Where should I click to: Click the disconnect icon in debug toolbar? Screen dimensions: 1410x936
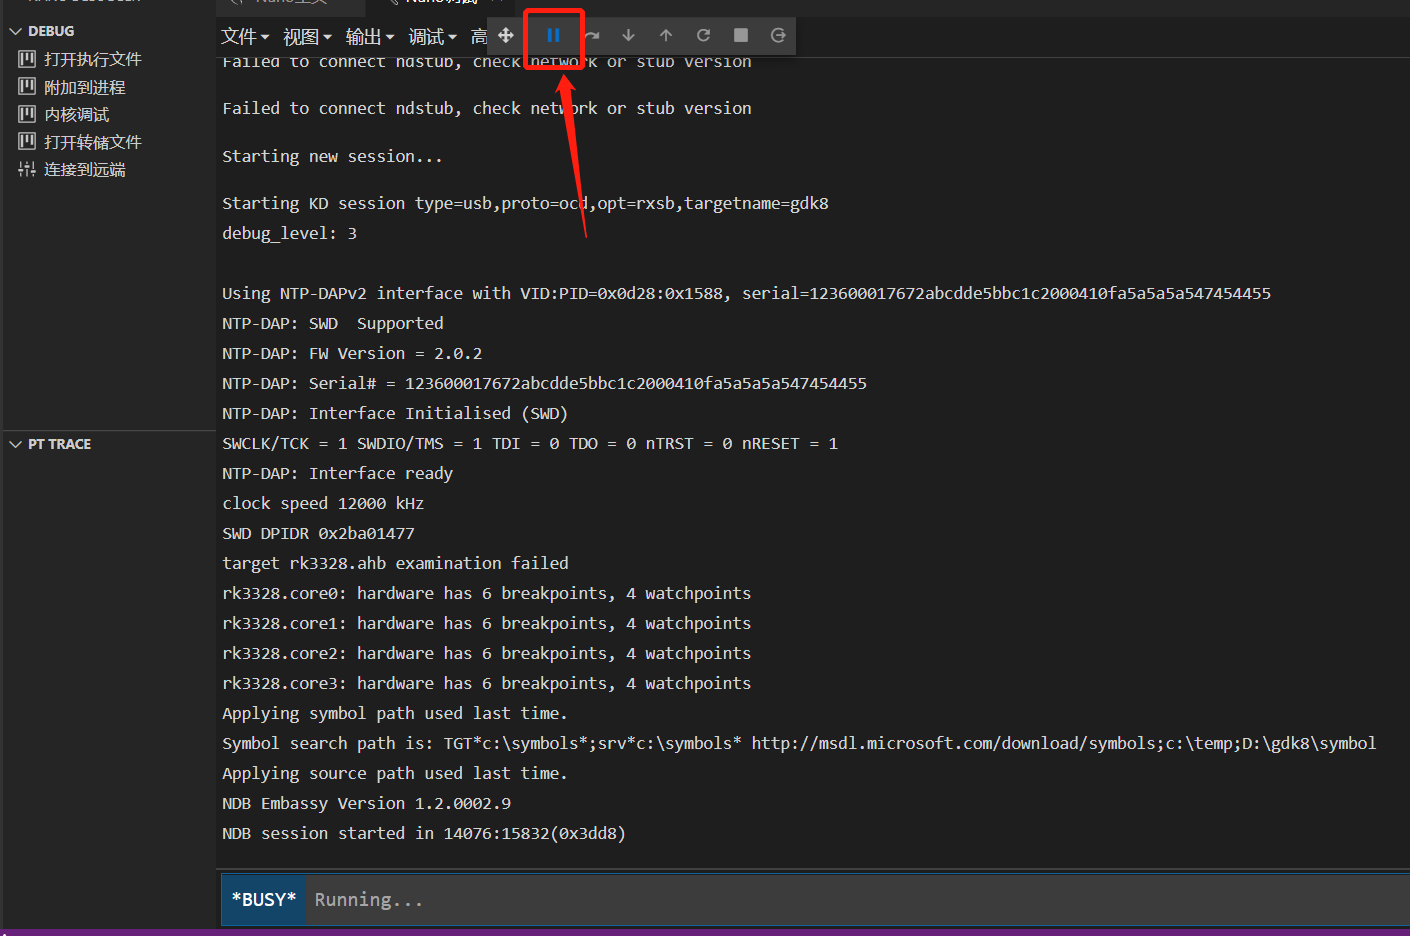[x=778, y=36]
